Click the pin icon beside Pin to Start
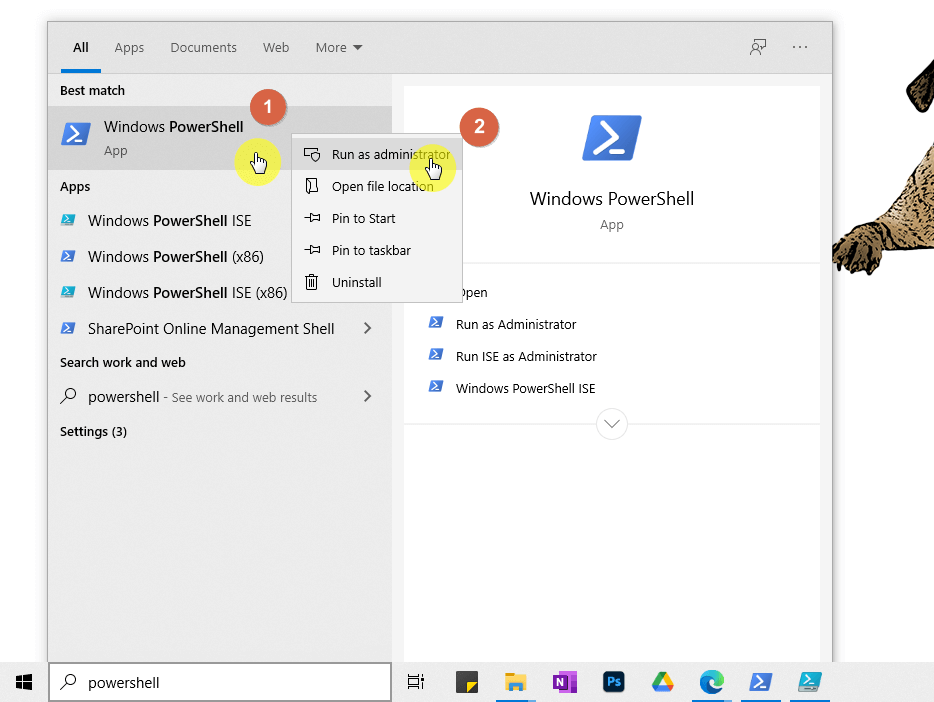This screenshot has height=702, width=934. [312, 218]
